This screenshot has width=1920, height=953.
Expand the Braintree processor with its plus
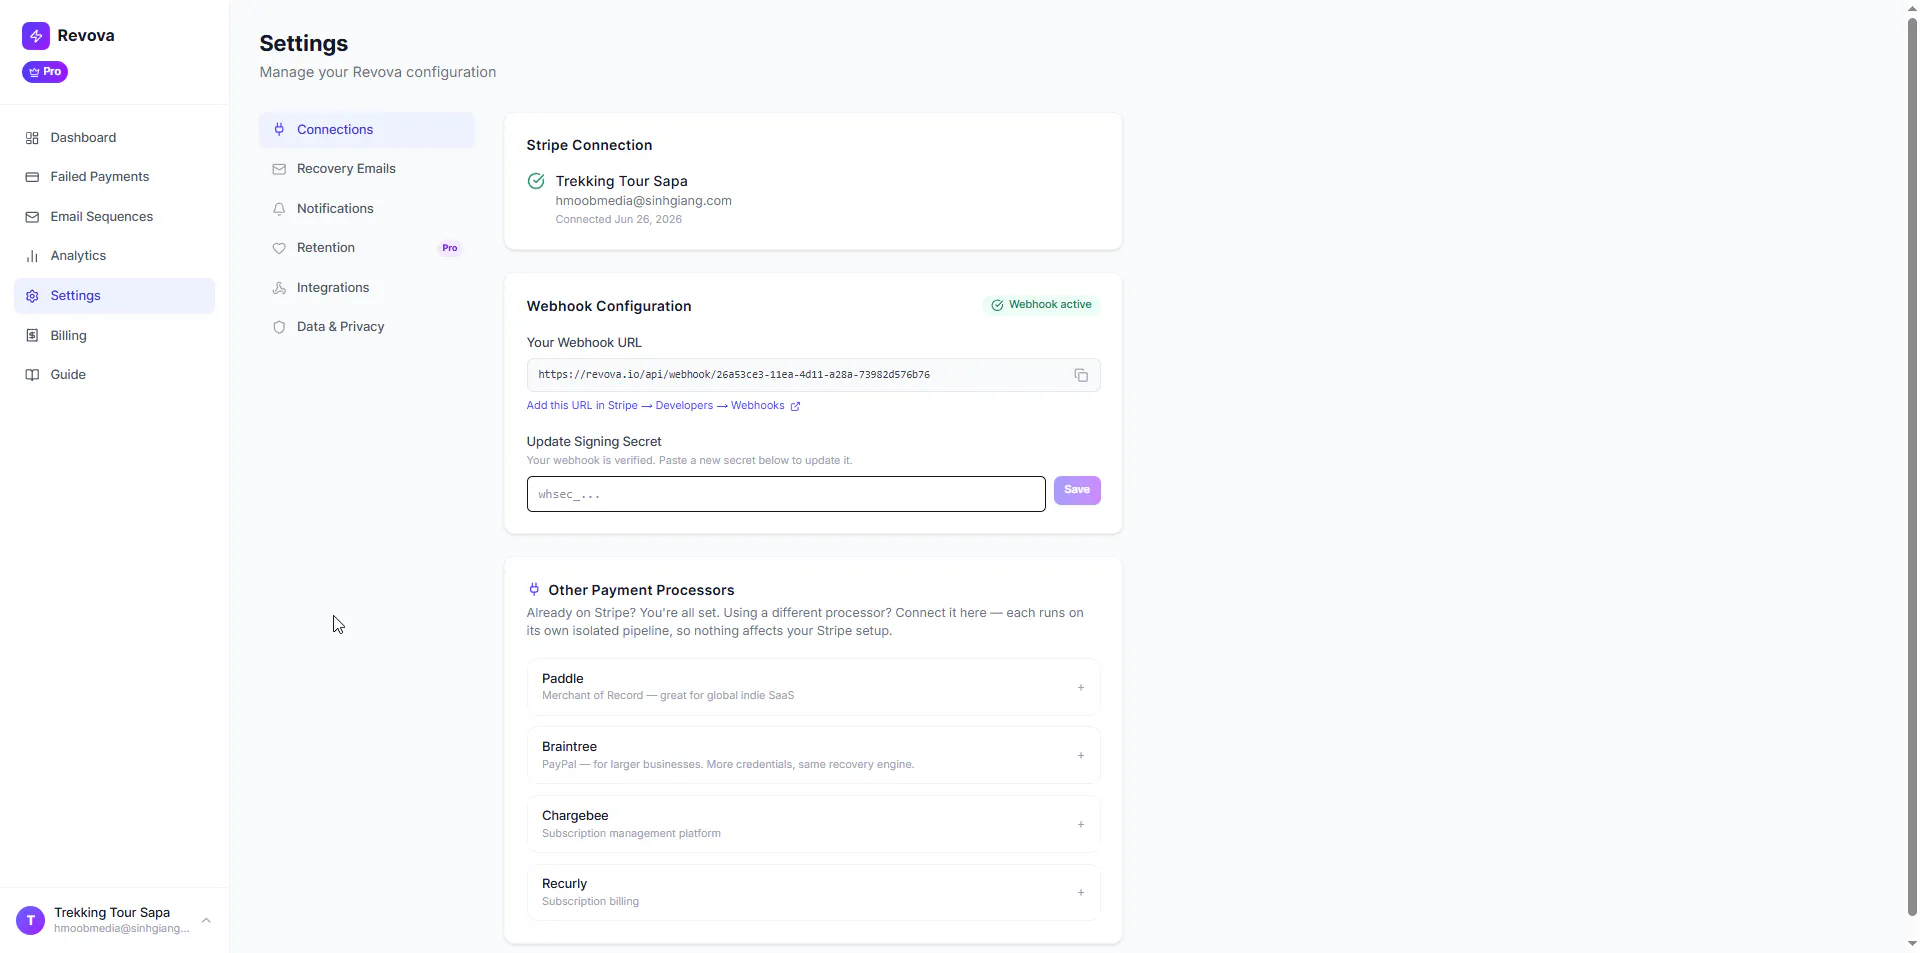coord(1081,755)
